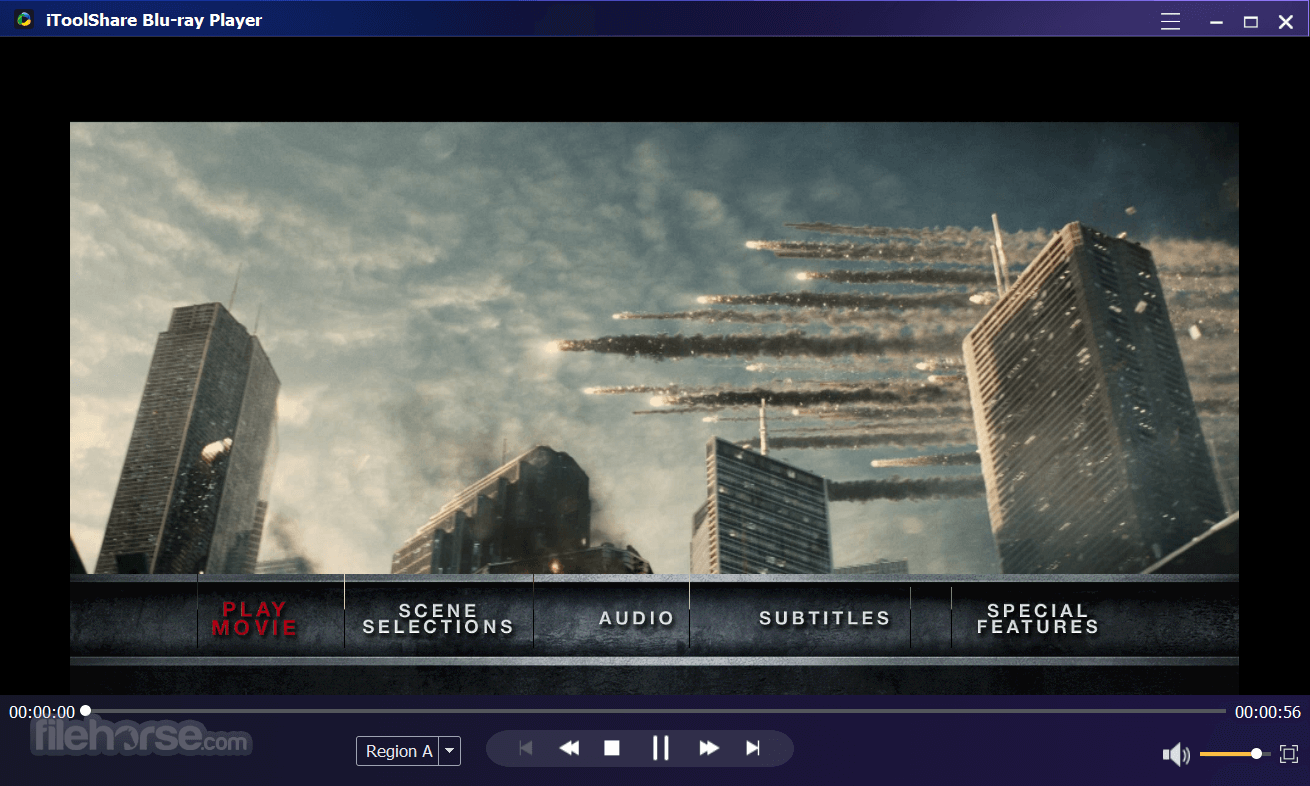The height and width of the screenshot is (786, 1310).
Task: Click the iToolShare Blu-ray Player title text
Action: (x=154, y=20)
